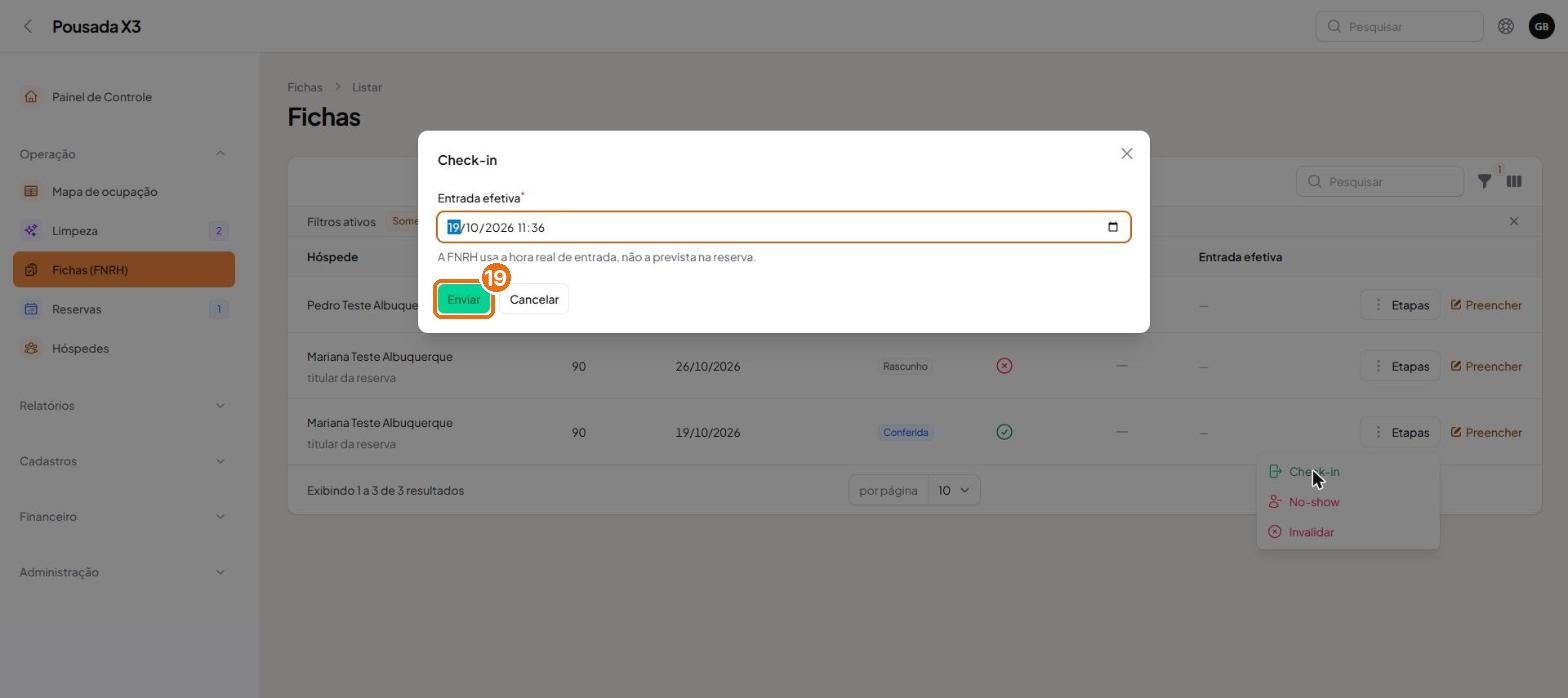Open the GB user avatar menu

1541,27
